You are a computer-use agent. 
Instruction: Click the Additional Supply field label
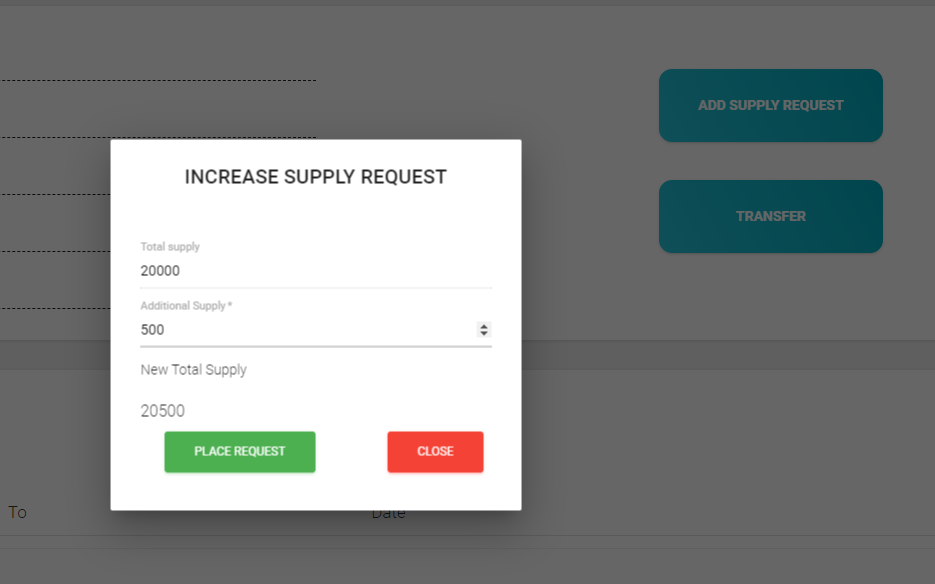tap(183, 306)
